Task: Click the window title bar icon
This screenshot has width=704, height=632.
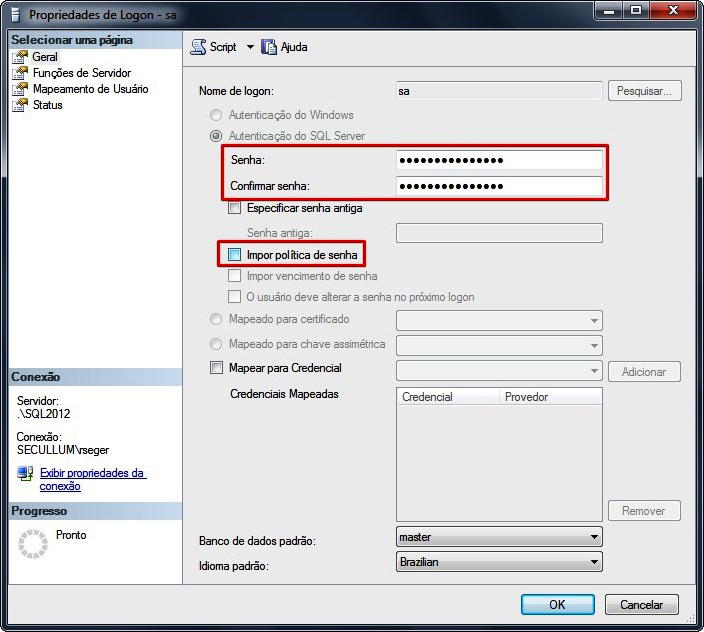Action: tap(14, 15)
